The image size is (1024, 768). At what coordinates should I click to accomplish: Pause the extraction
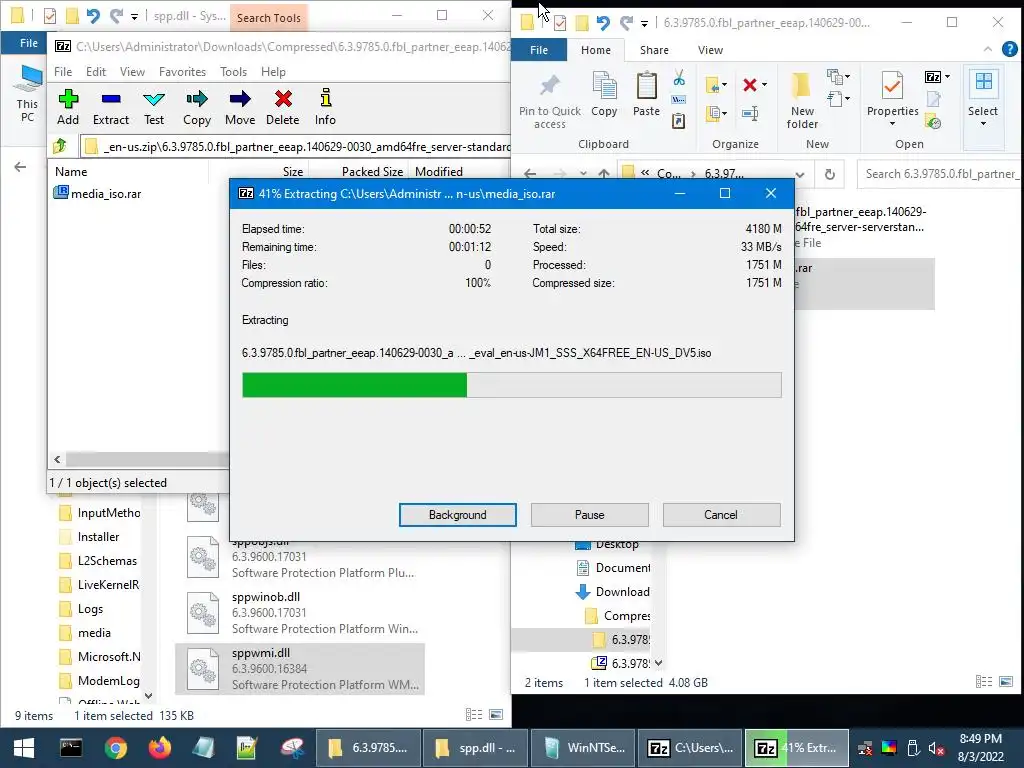[590, 515]
